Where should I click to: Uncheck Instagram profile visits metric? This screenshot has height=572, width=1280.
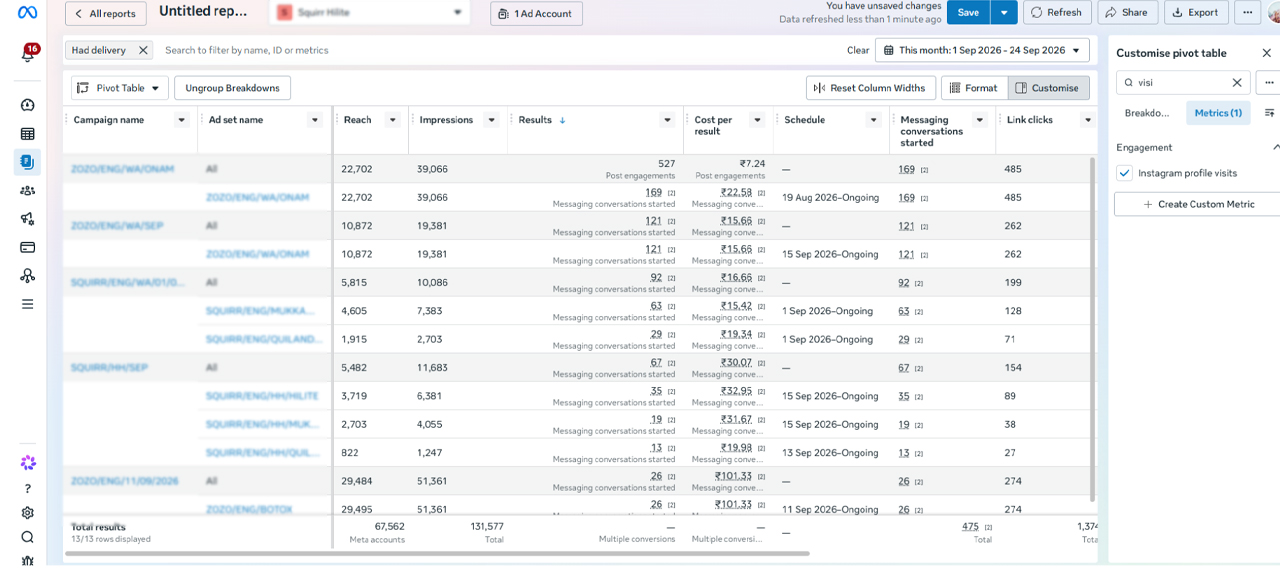(1125, 173)
